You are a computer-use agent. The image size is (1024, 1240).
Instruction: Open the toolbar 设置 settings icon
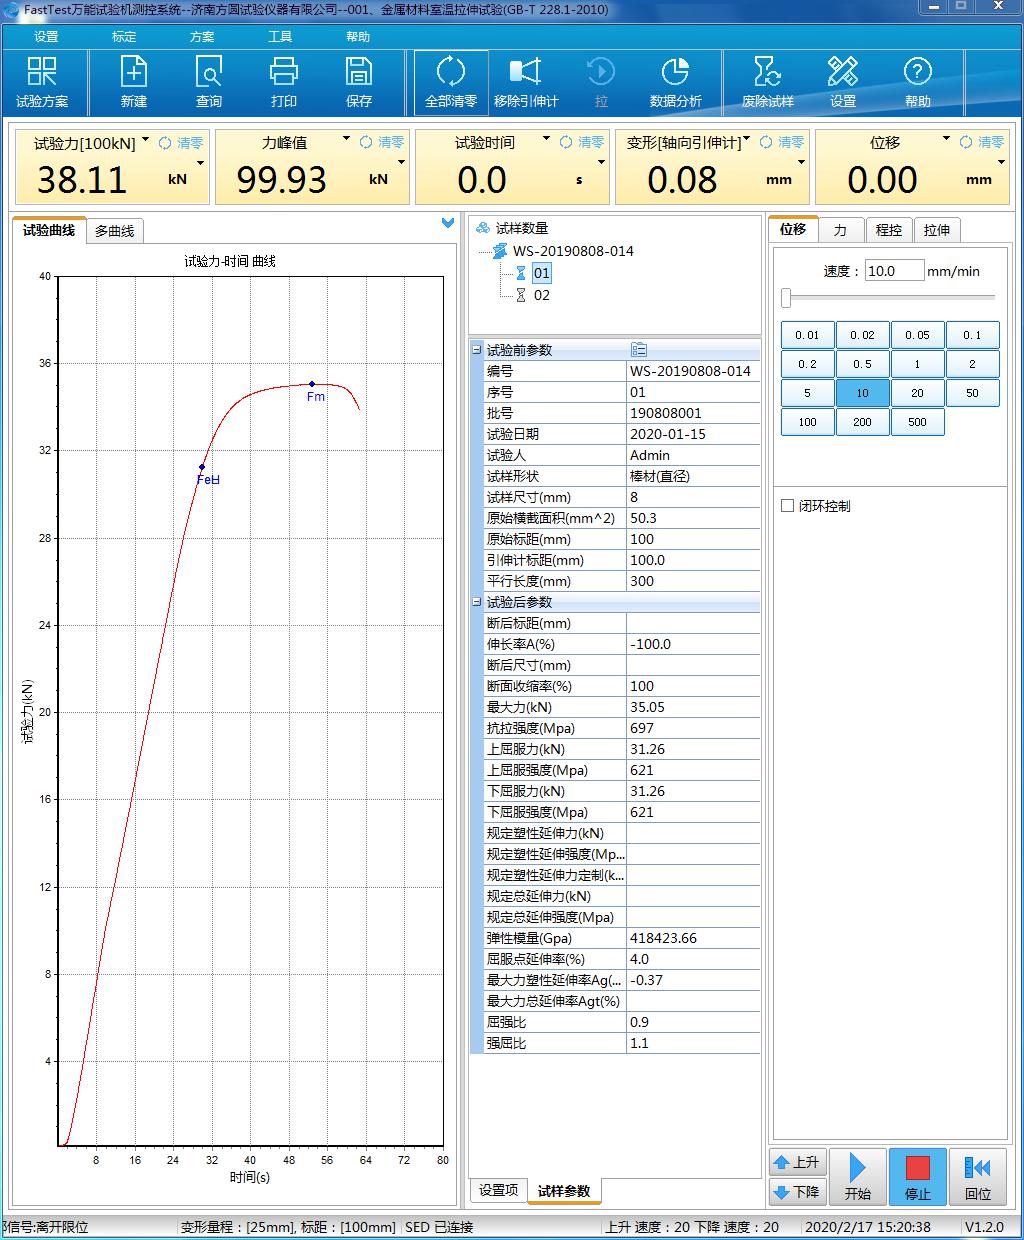(843, 82)
